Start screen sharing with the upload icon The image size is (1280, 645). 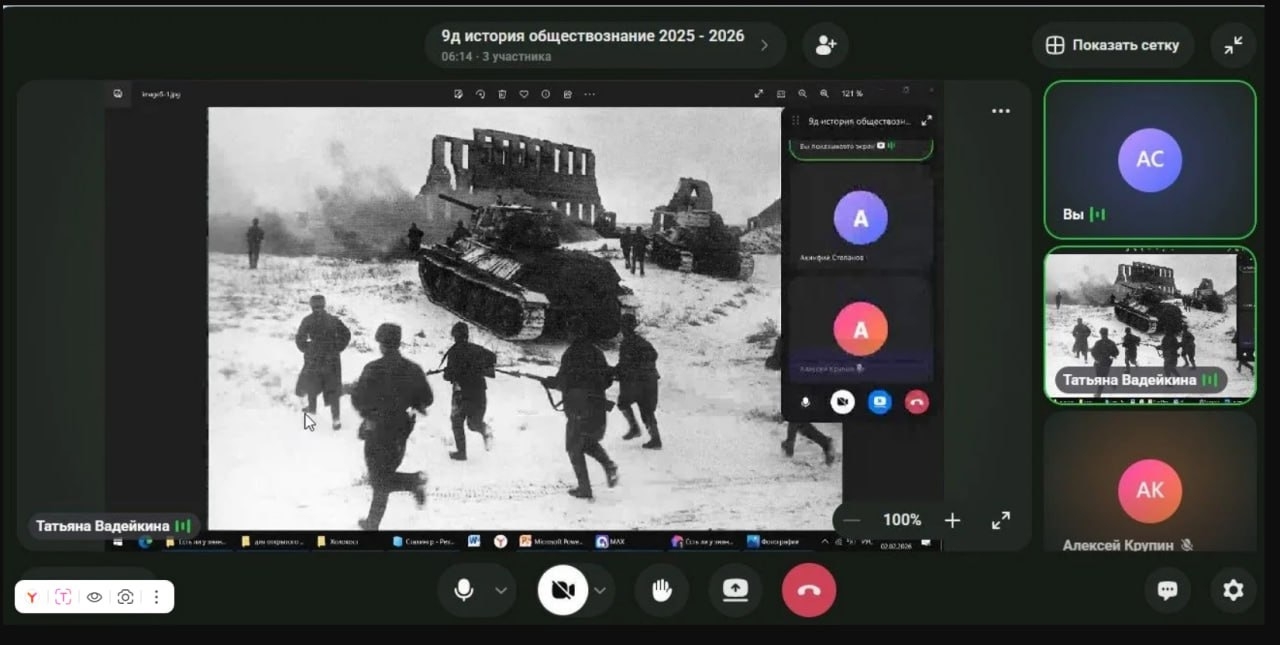coord(735,590)
